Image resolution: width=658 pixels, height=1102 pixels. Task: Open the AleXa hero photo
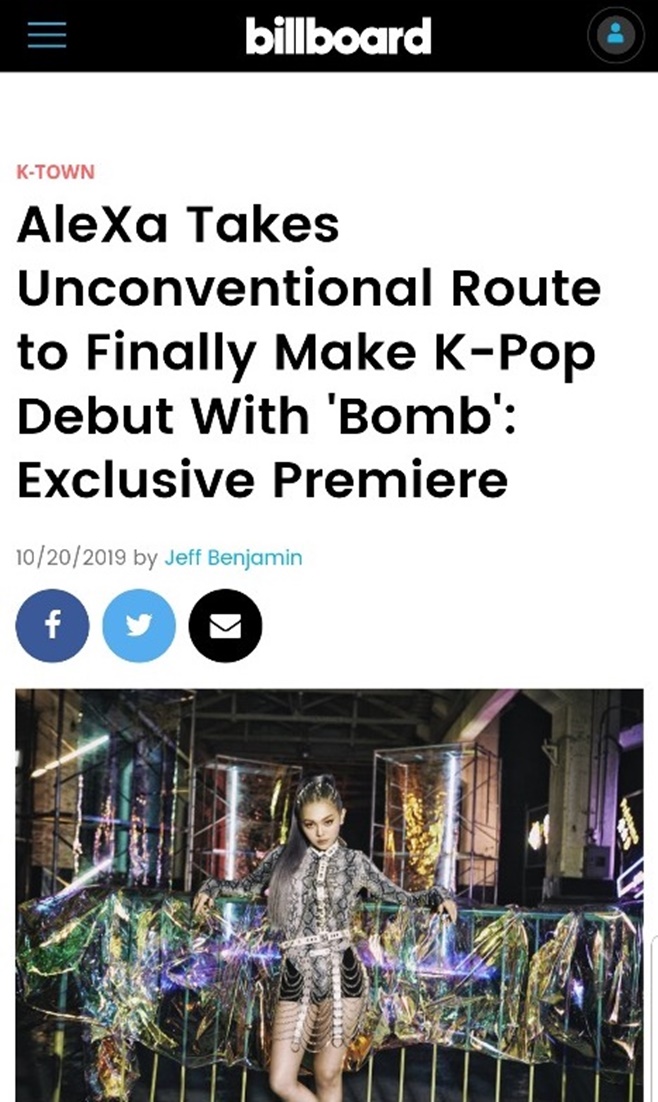(330, 895)
